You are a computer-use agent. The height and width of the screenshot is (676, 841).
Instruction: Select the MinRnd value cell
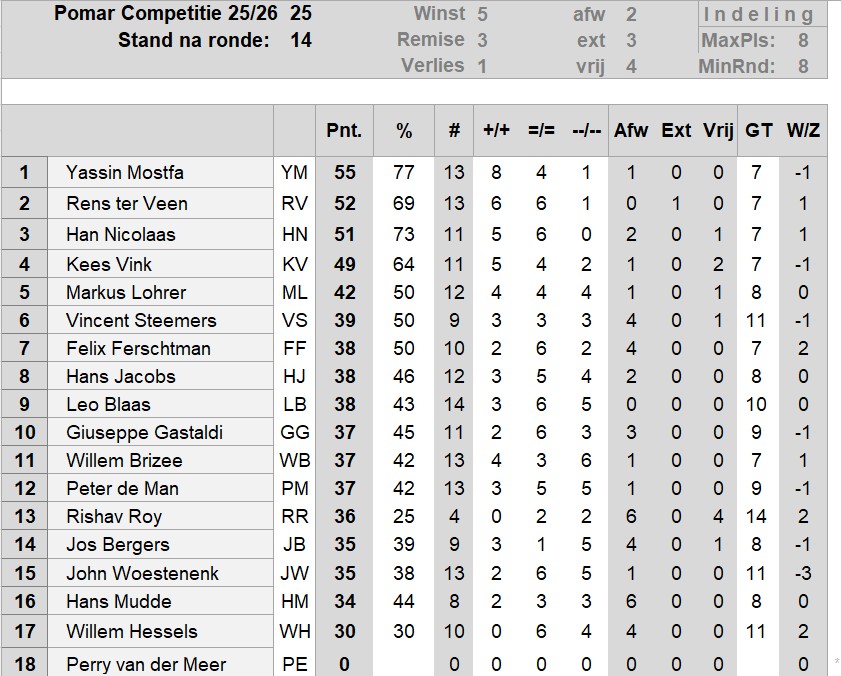coord(803,67)
